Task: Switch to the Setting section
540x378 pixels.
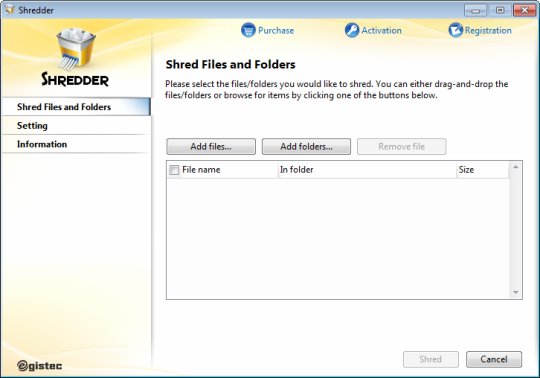Action: point(76,126)
